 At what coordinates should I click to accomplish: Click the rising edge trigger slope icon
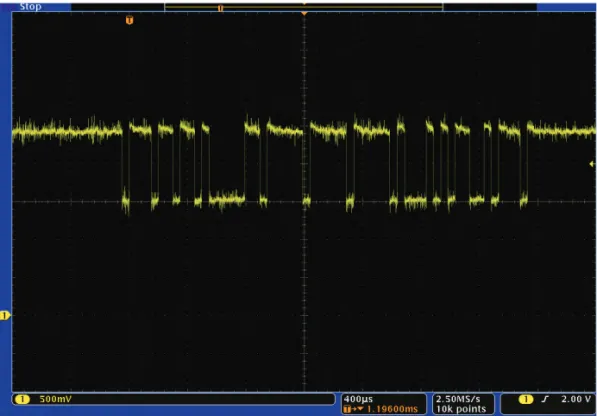click(545, 399)
